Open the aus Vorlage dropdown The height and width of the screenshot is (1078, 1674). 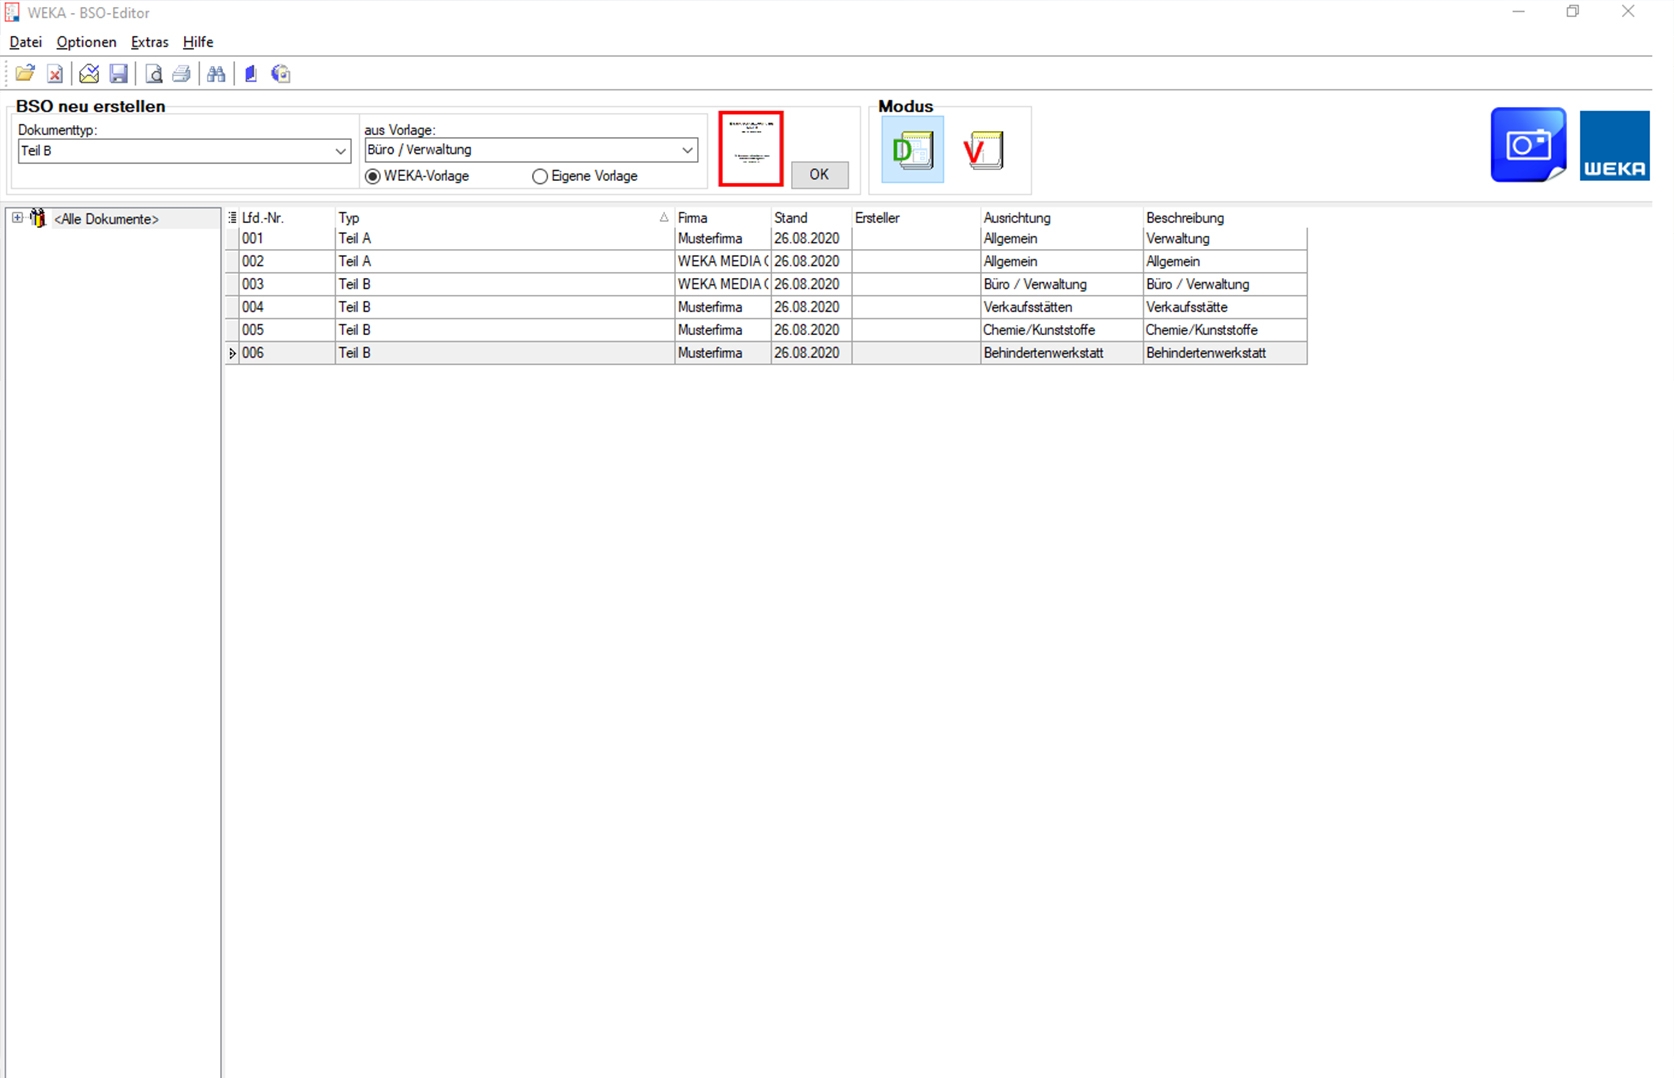[687, 150]
